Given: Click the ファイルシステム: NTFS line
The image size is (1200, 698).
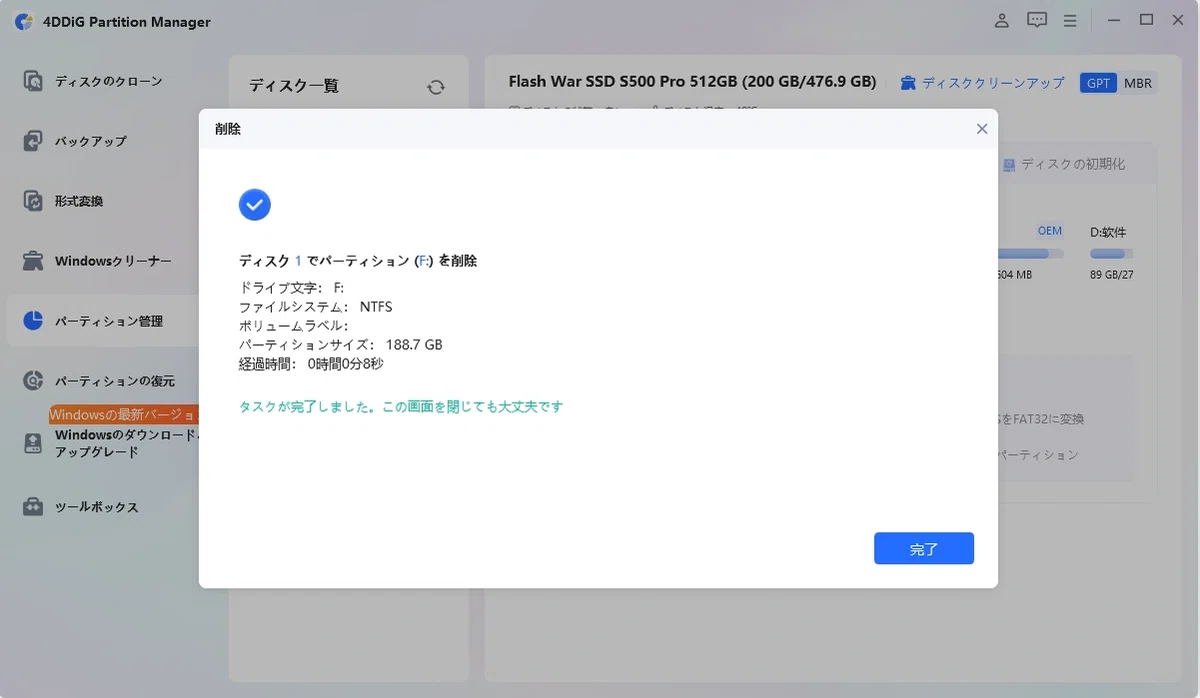Looking at the screenshot, I should click(x=316, y=307).
